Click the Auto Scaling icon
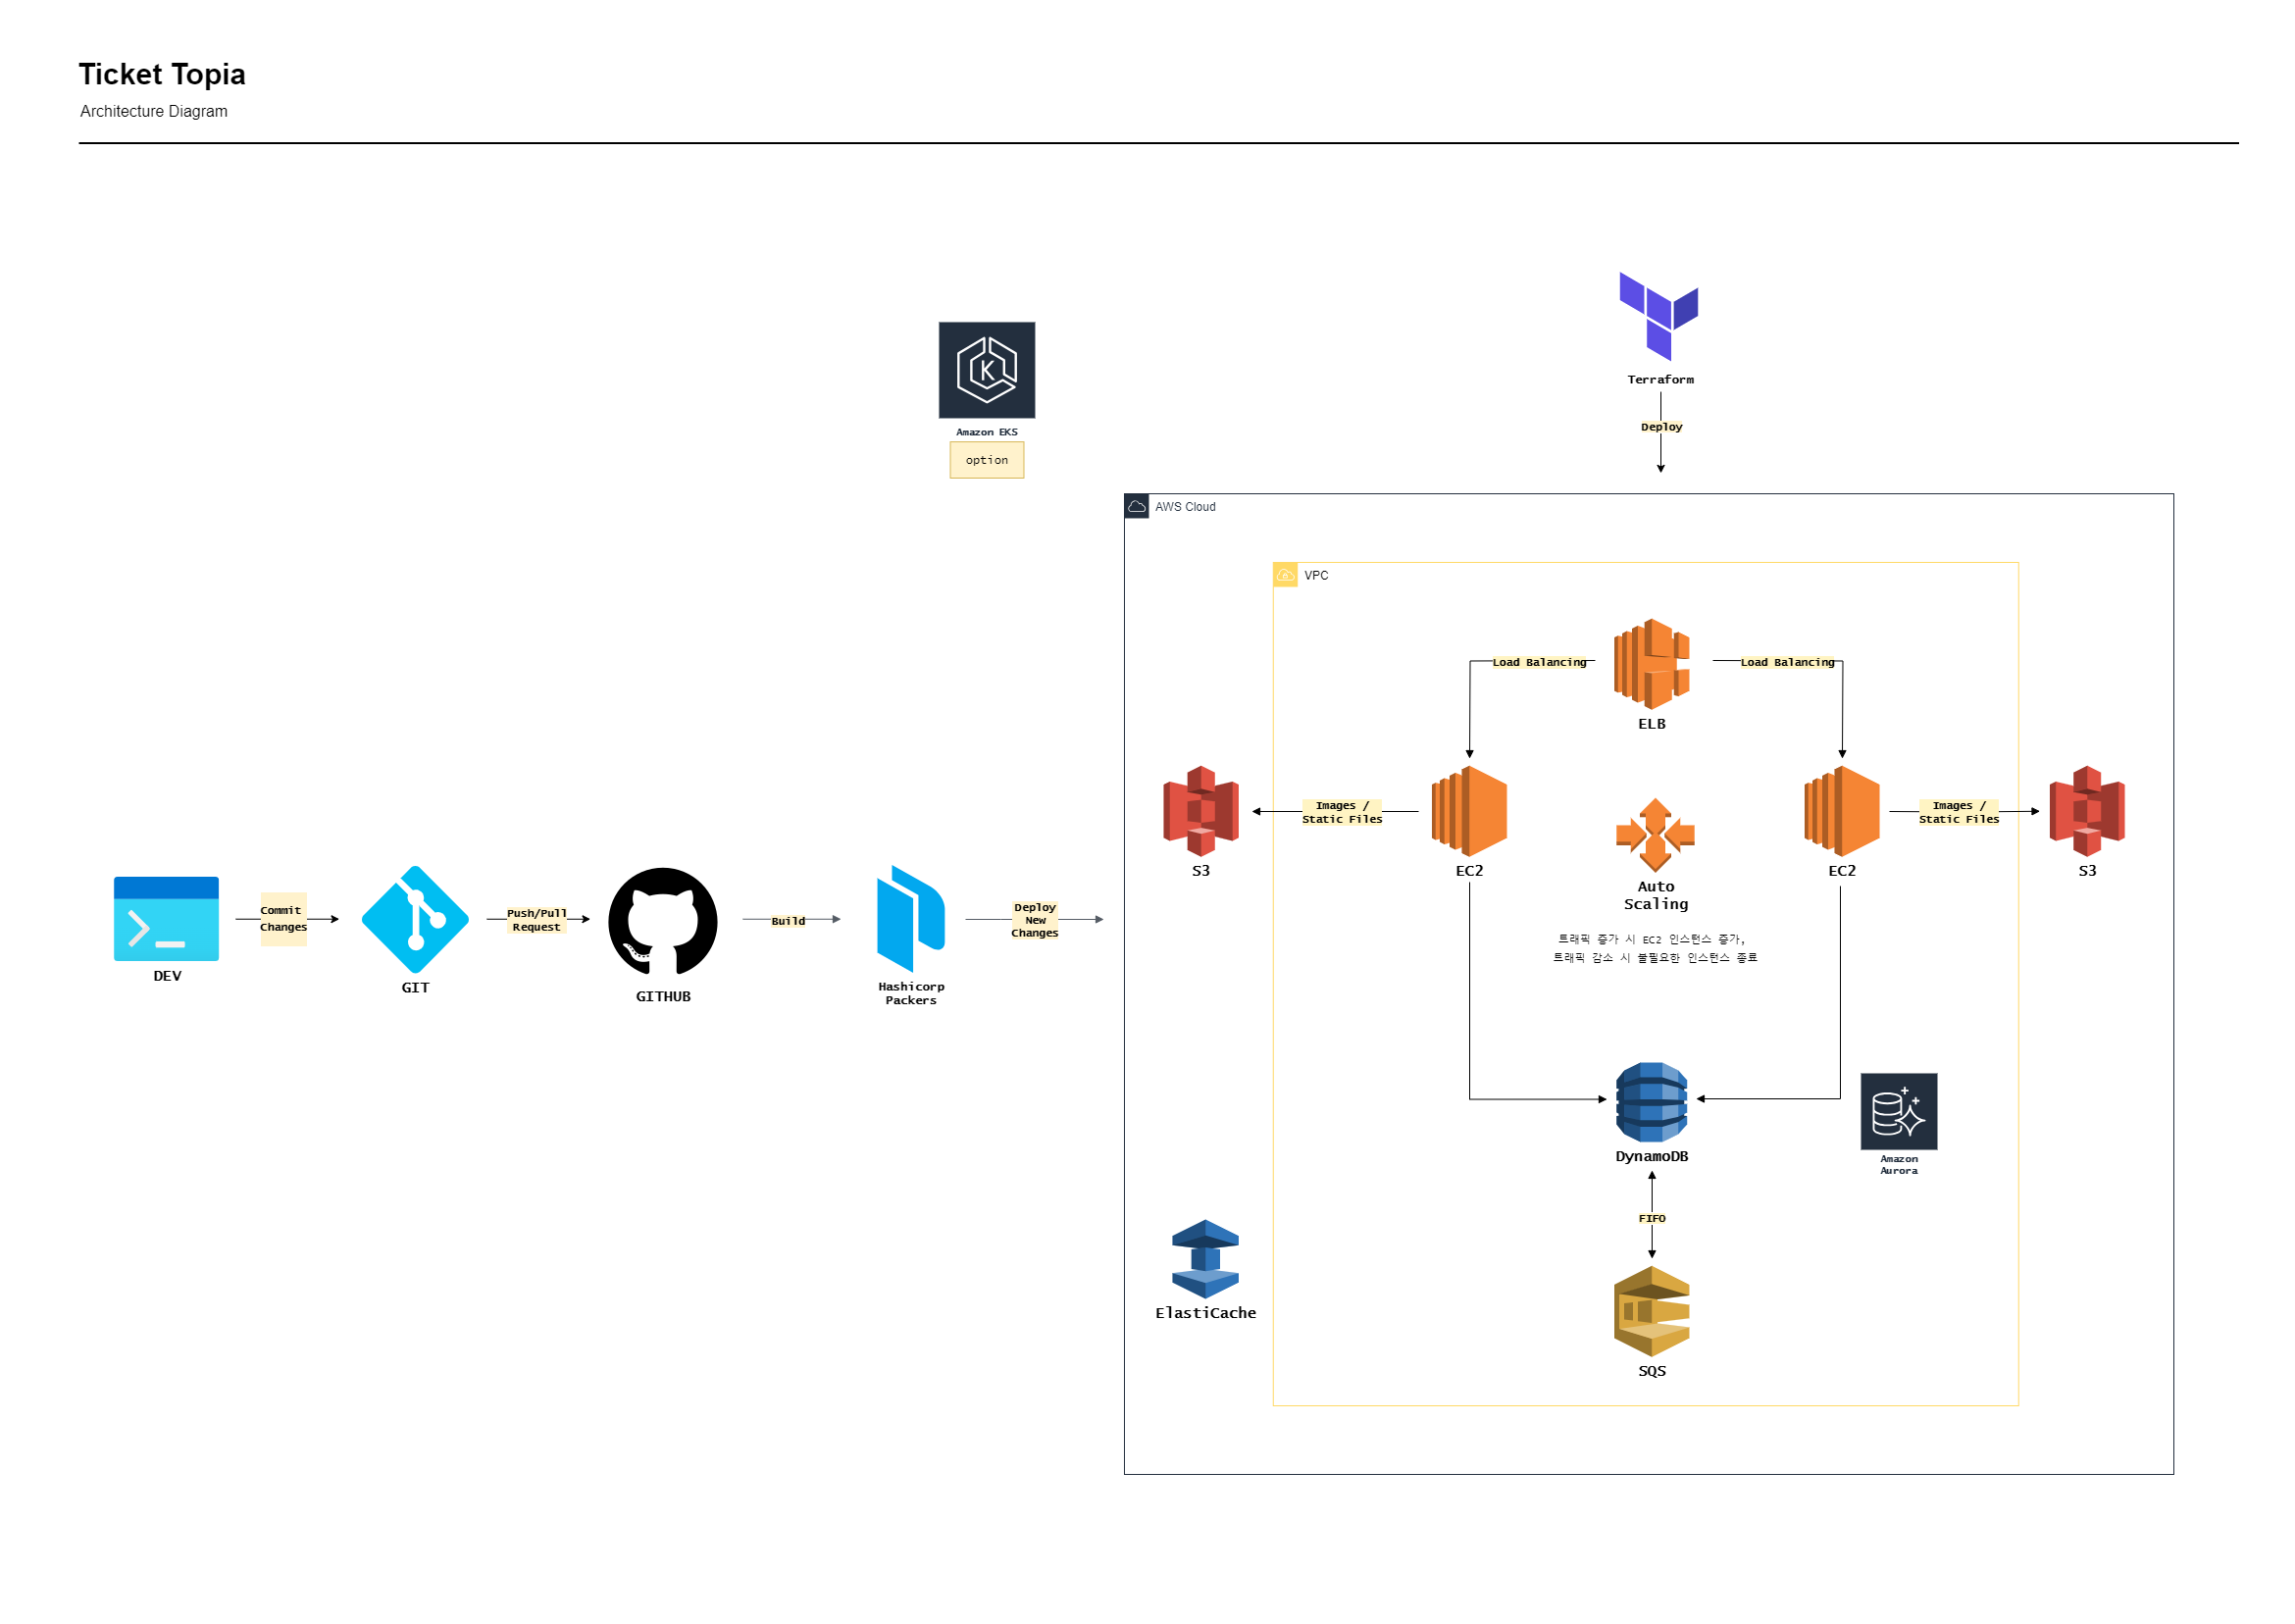The image size is (2295, 1624). tap(1655, 834)
